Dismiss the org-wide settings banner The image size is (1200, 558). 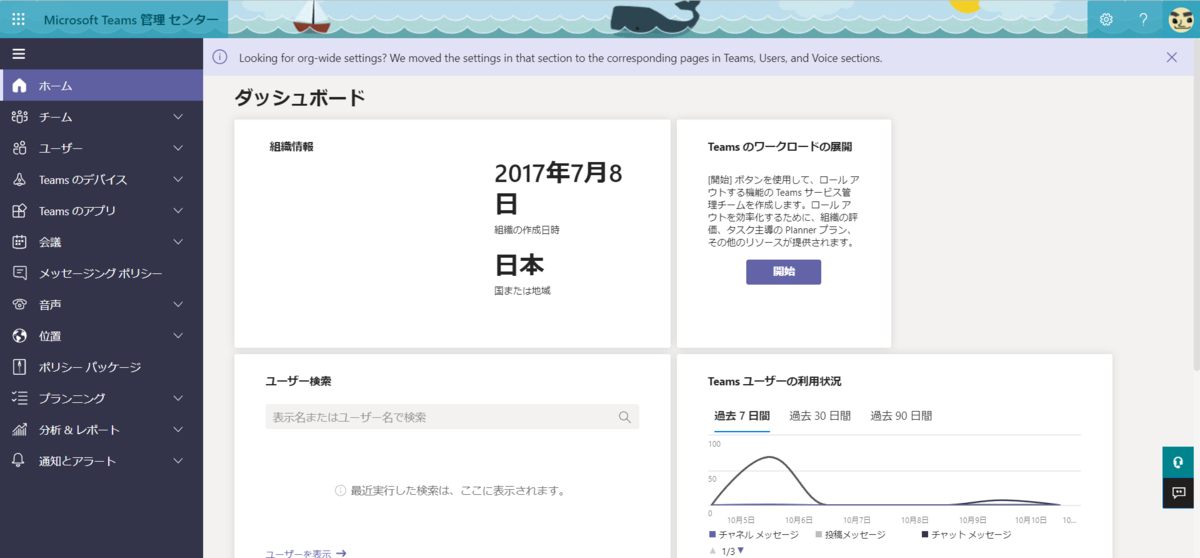pyautogui.click(x=1172, y=57)
